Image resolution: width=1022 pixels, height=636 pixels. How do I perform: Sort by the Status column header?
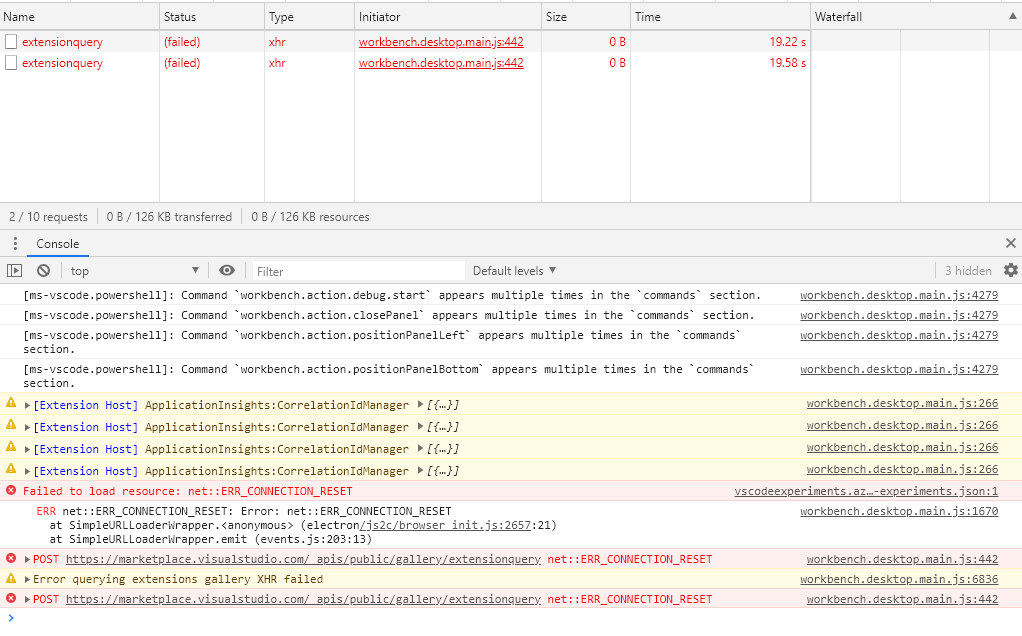(212, 17)
